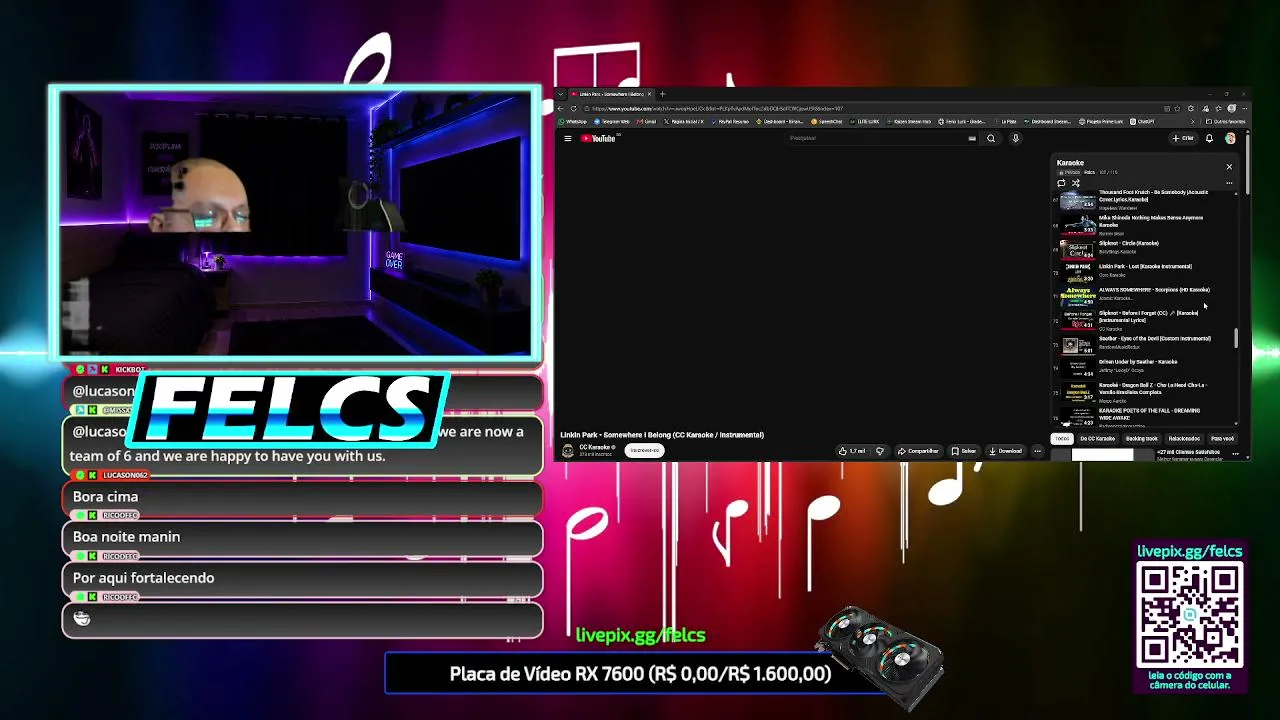The height and width of the screenshot is (720, 1280).
Task: Close the Karaoke playlist panel
Action: 1229,166
